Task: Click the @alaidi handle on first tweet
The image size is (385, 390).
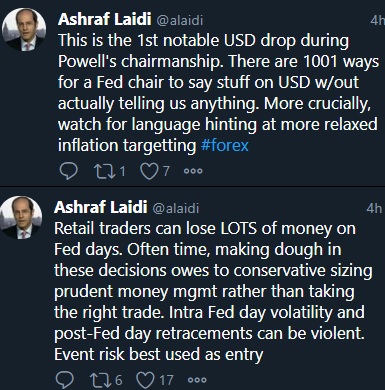Action: tap(179, 21)
